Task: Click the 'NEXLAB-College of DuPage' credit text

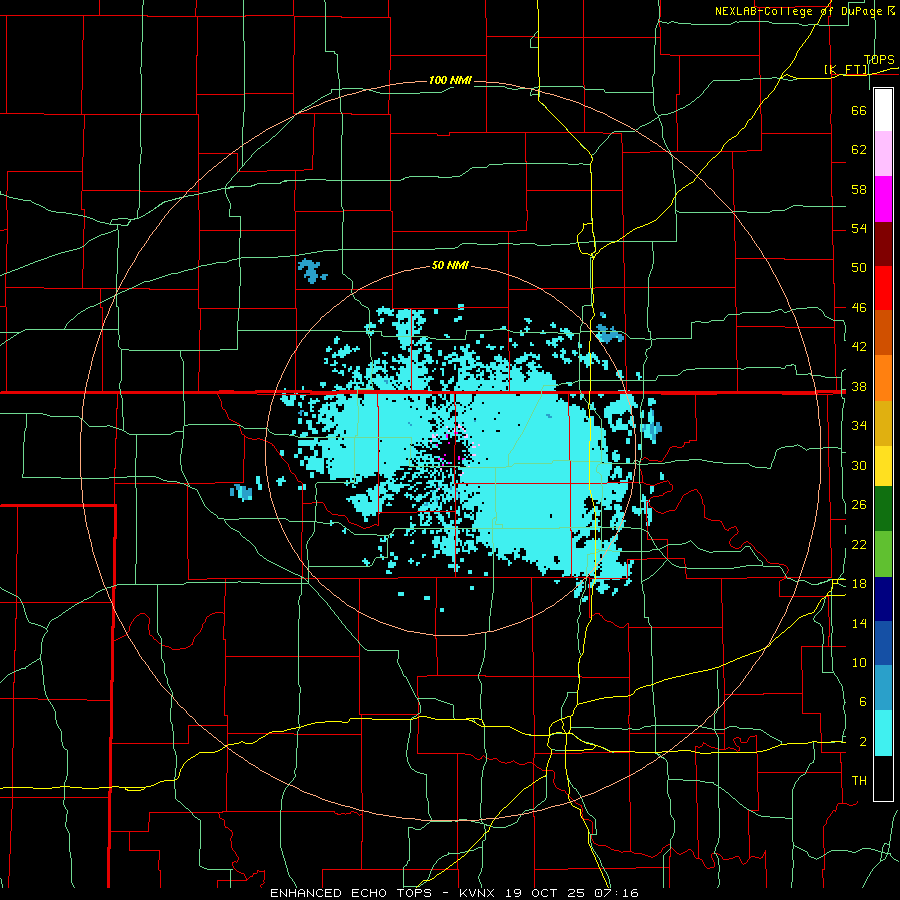Action: [798, 11]
